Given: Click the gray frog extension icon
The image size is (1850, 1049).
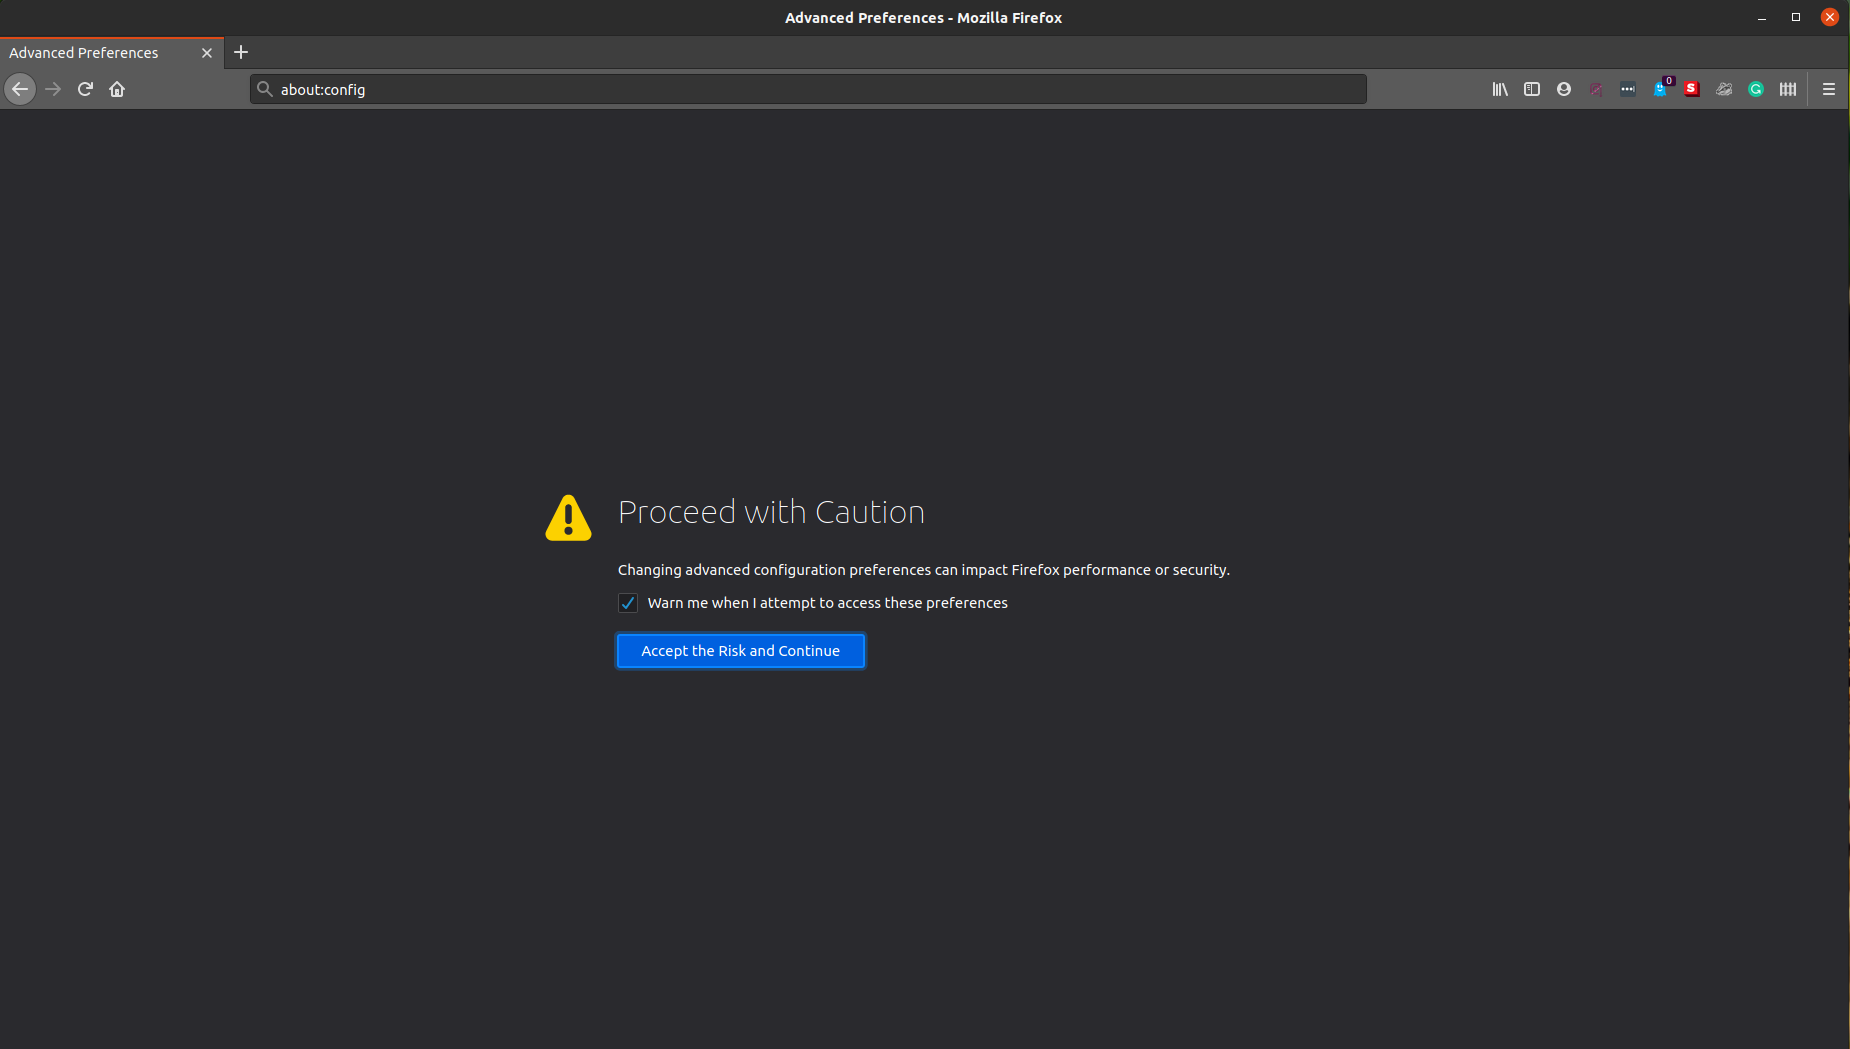Looking at the screenshot, I should tap(1724, 89).
